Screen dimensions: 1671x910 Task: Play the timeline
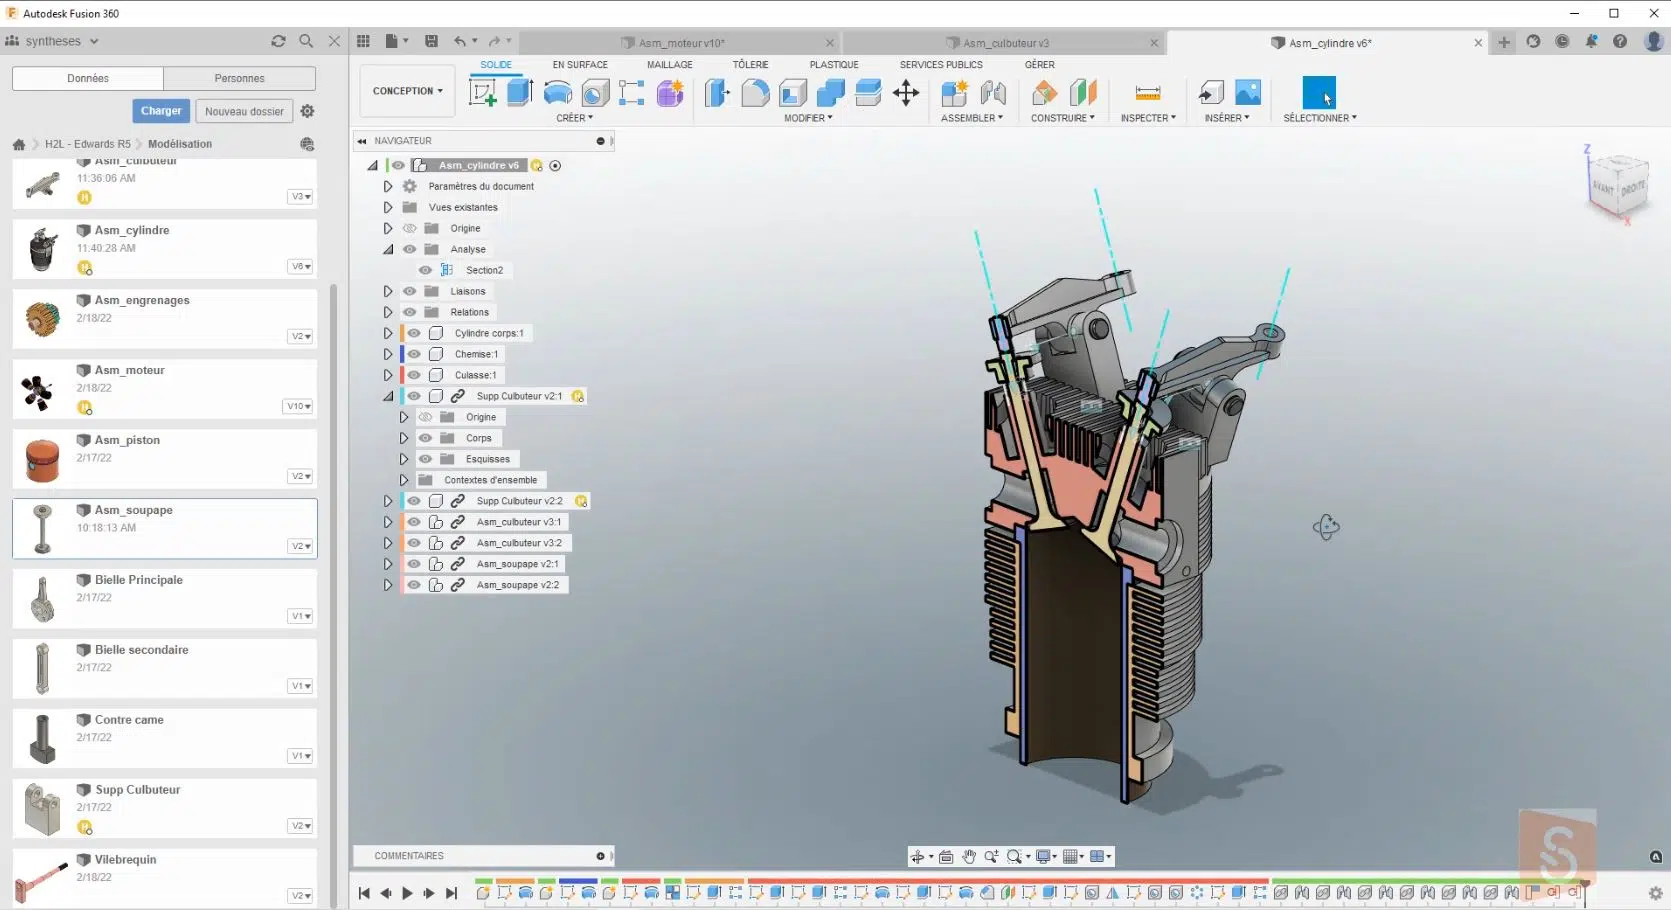[x=407, y=893]
